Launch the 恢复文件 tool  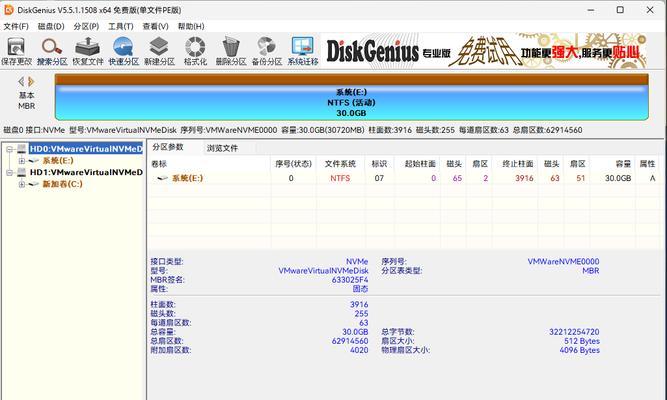pyautogui.click(x=88, y=51)
